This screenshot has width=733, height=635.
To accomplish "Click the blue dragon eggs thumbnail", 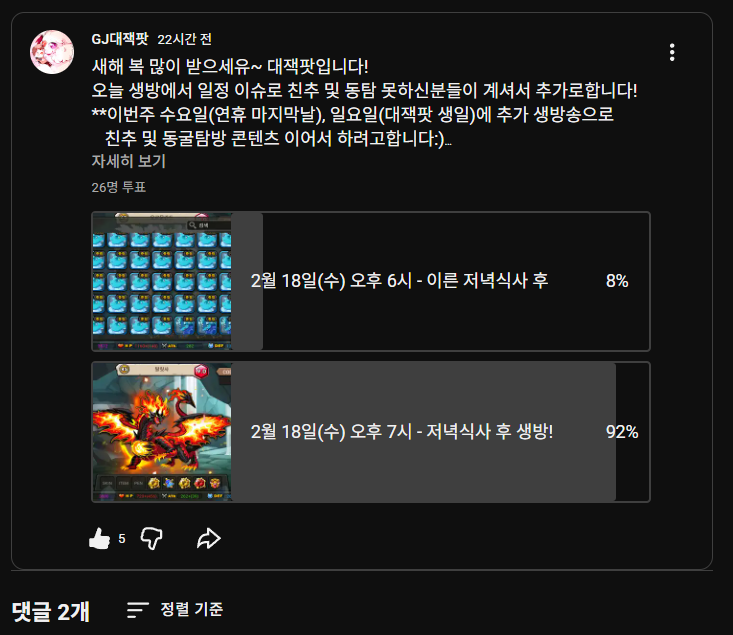I will (x=162, y=281).
